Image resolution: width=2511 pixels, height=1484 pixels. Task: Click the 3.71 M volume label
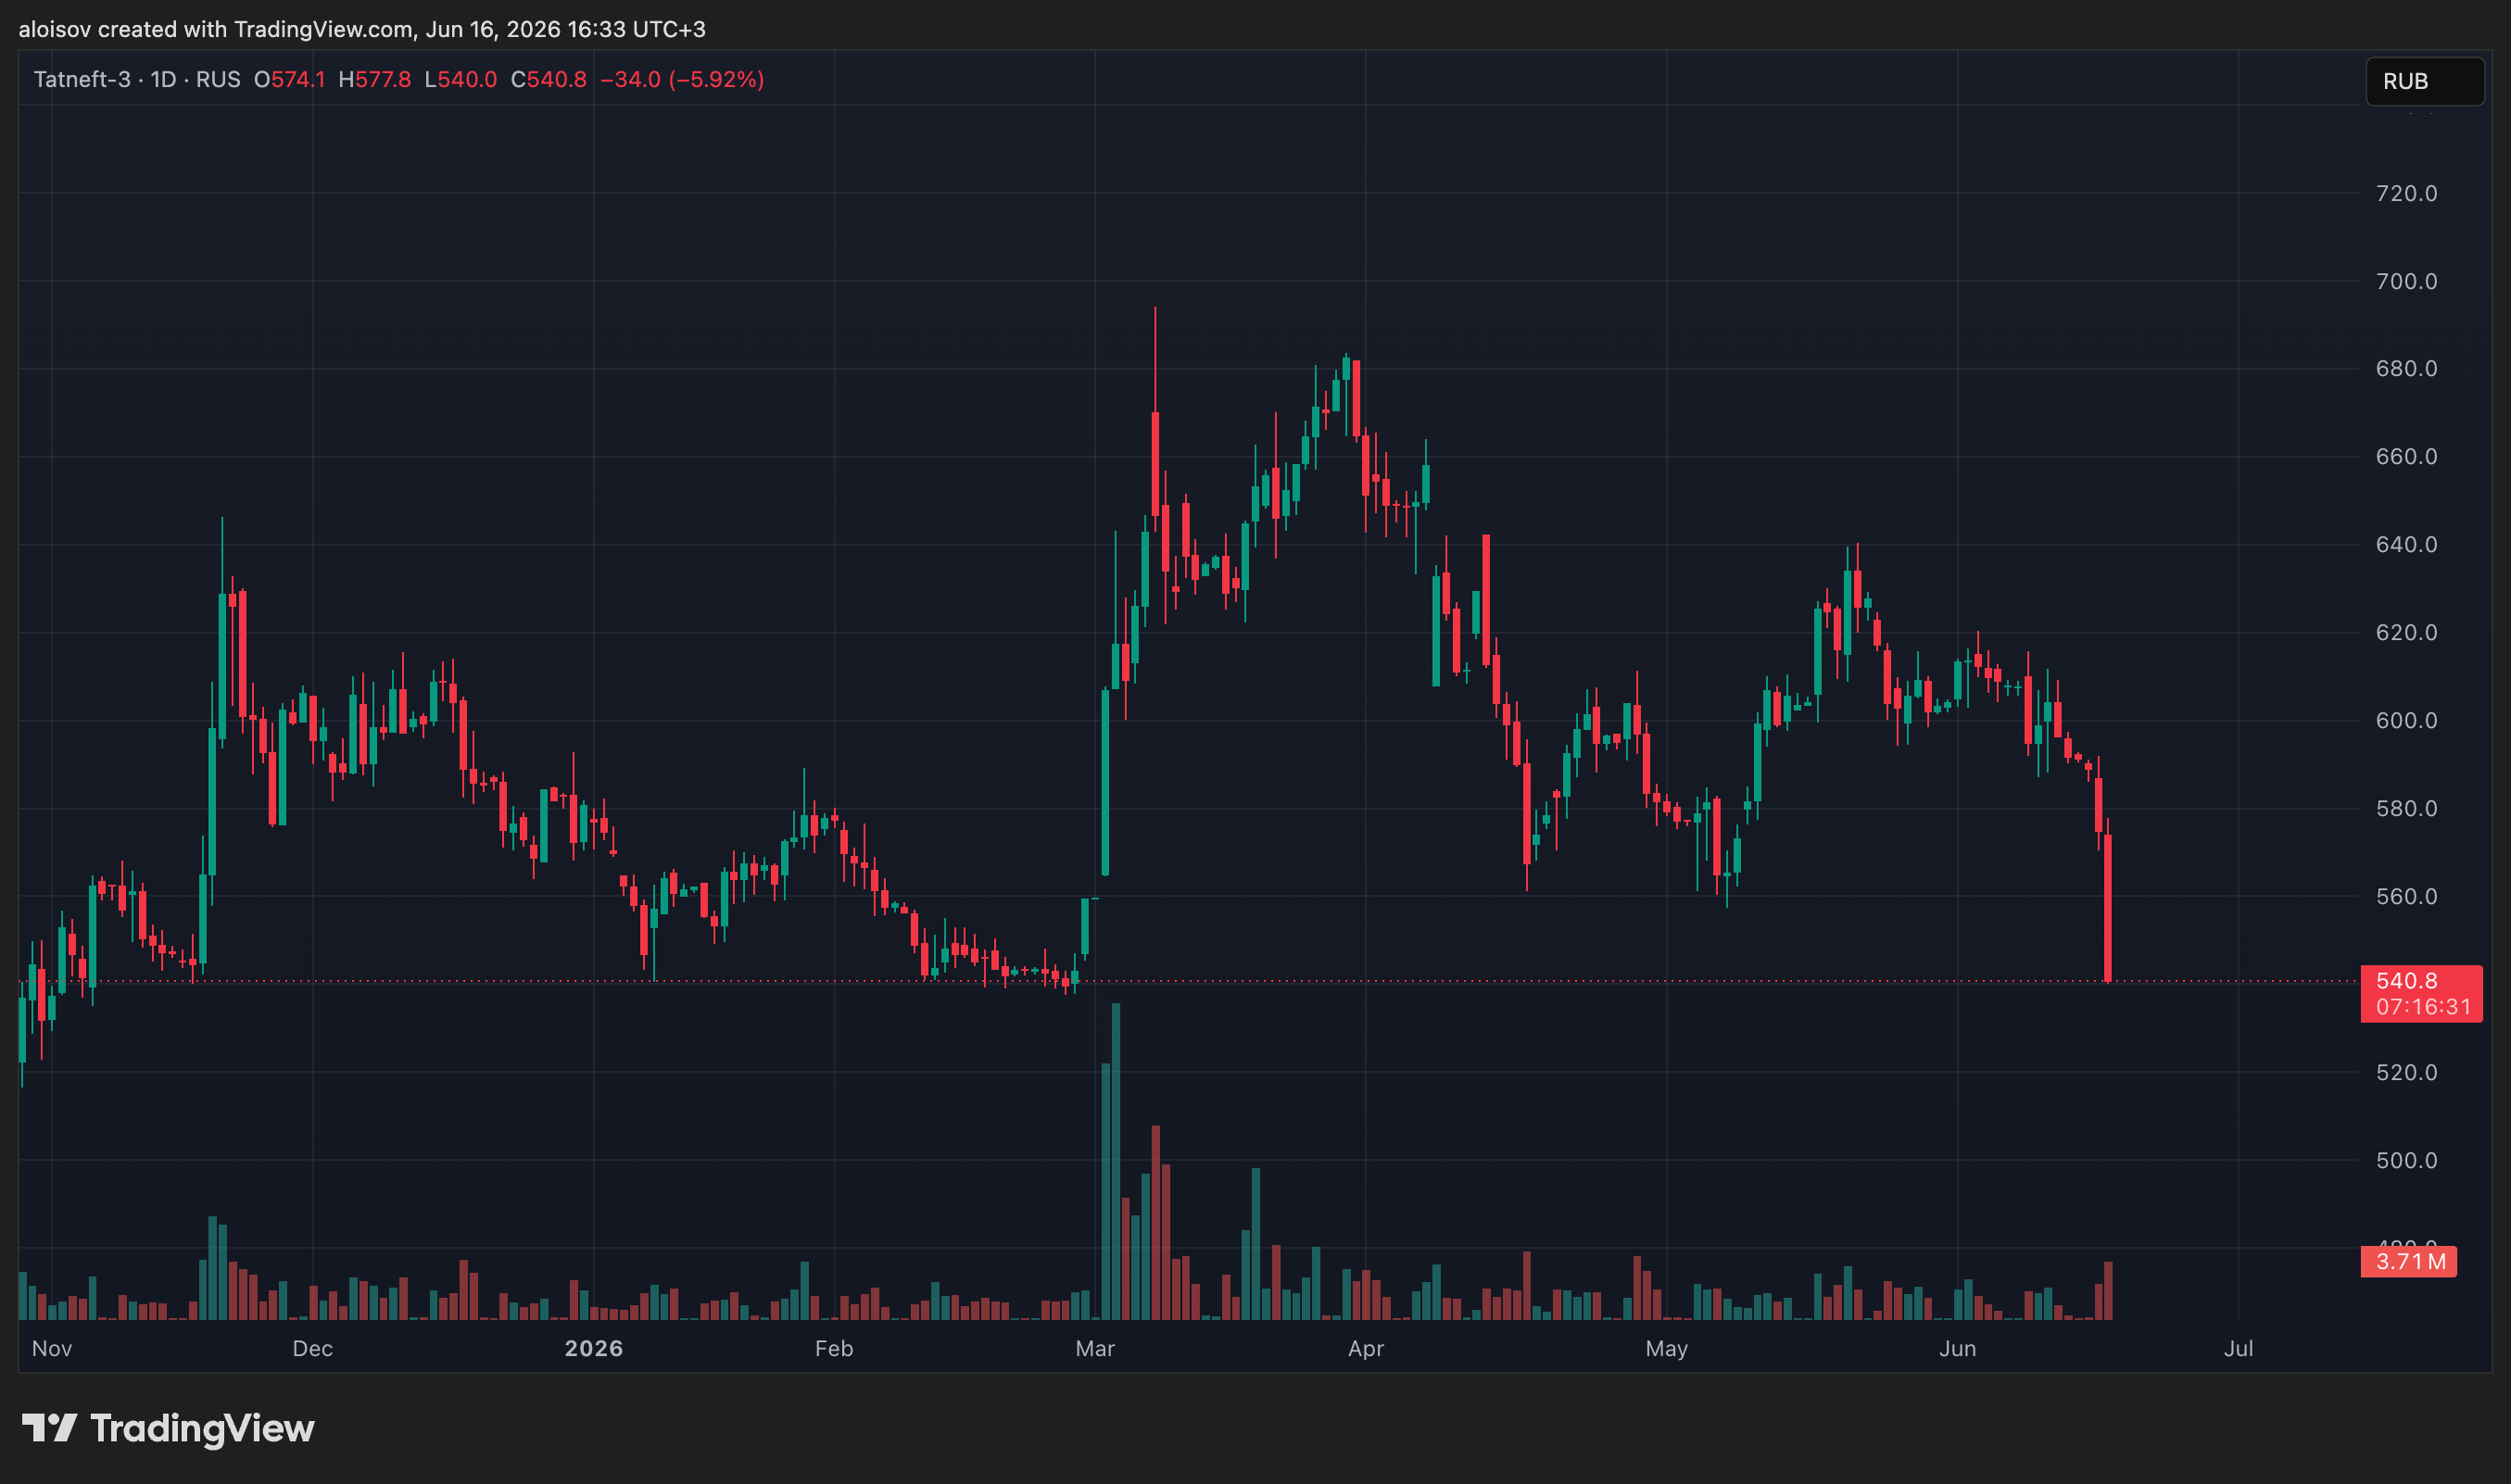2408,1261
